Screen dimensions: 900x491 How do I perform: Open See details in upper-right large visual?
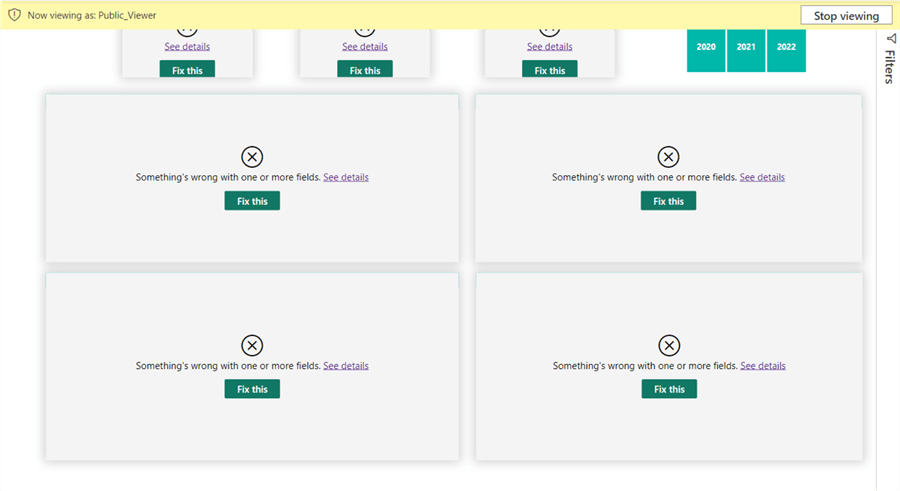(x=762, y=177)
